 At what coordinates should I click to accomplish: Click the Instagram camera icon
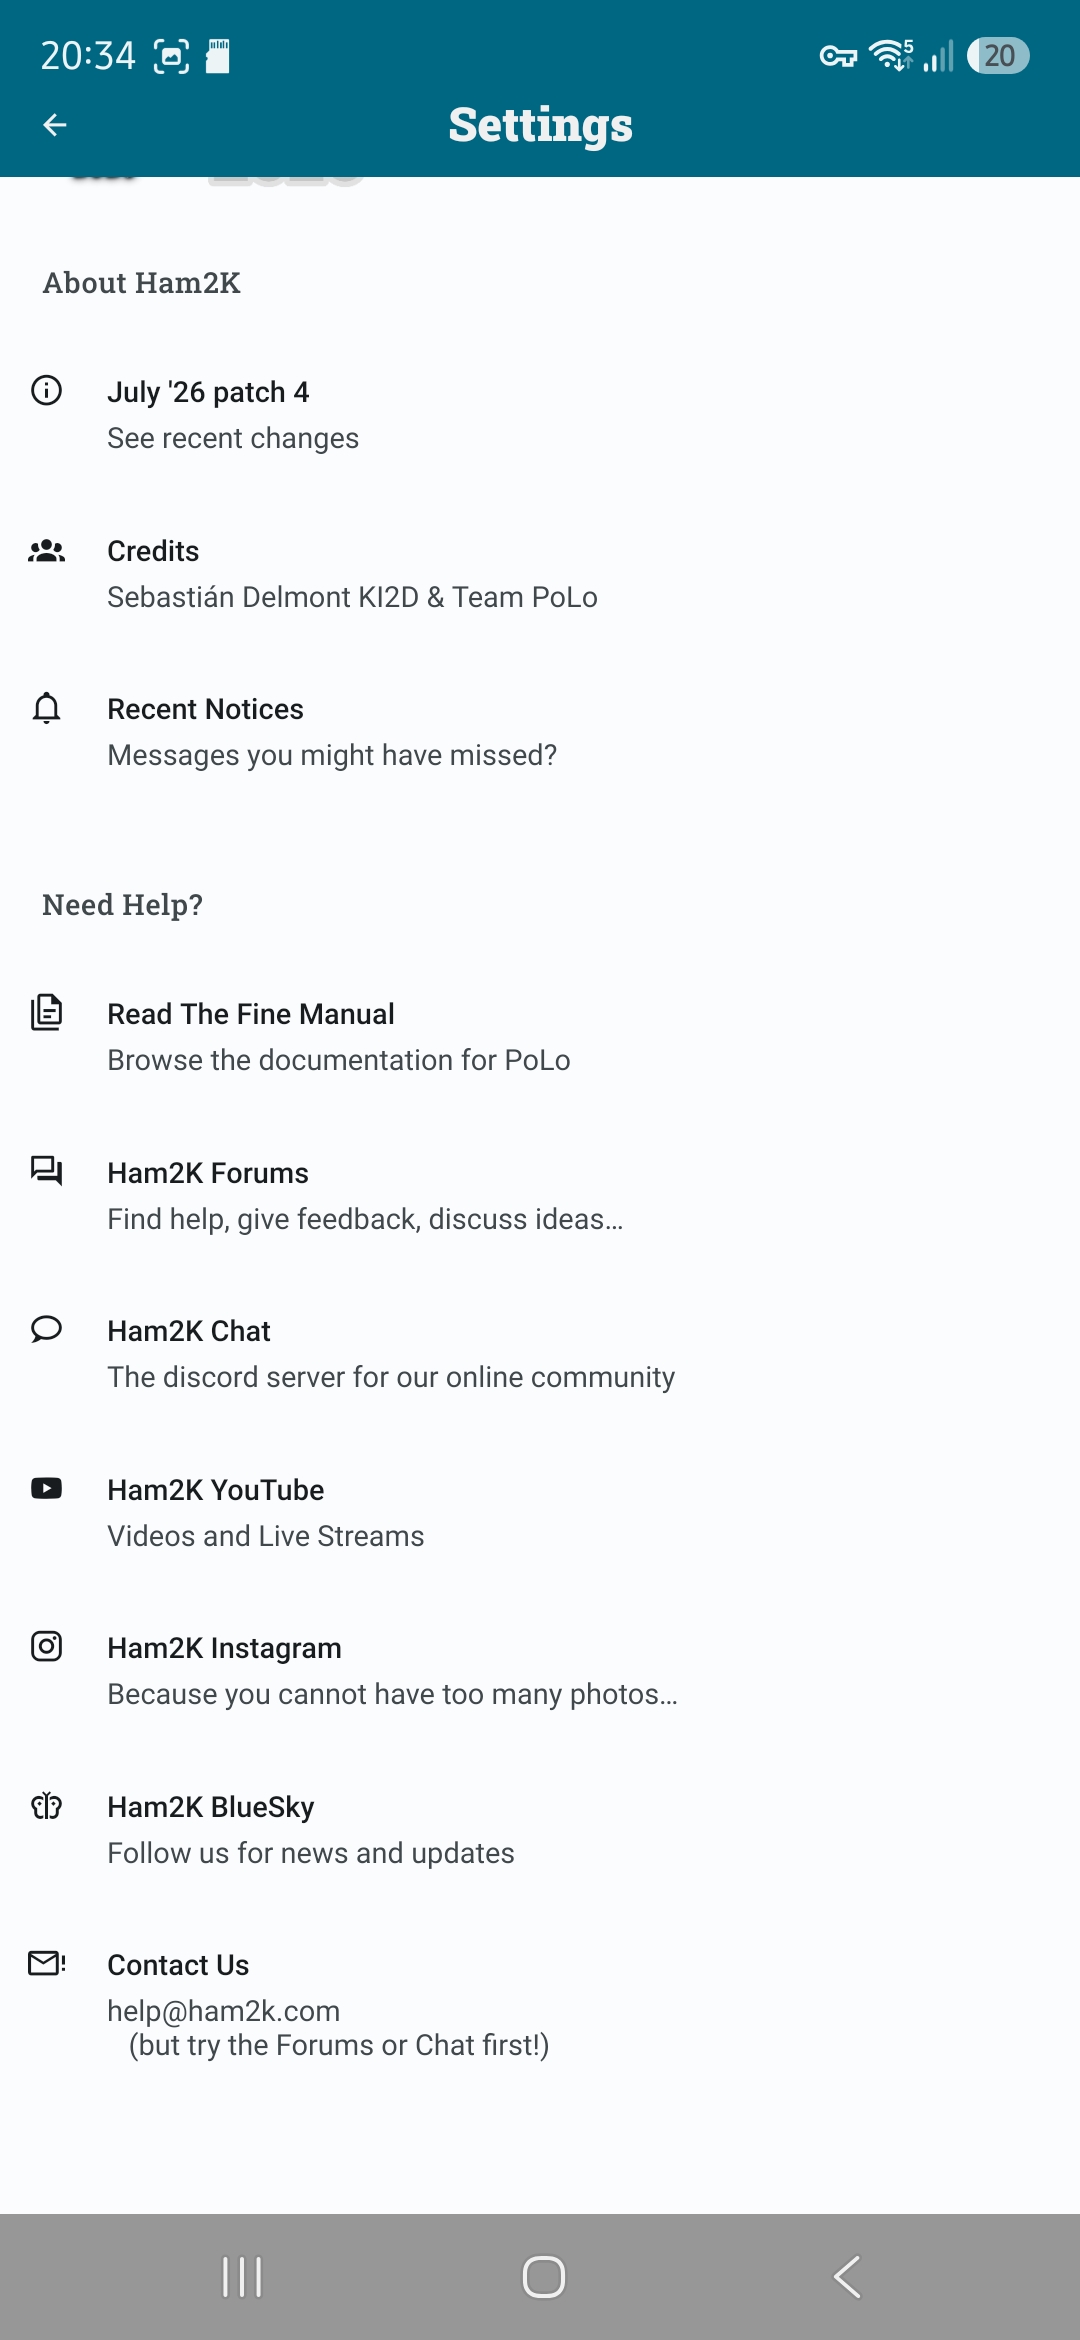[46, 1646]
